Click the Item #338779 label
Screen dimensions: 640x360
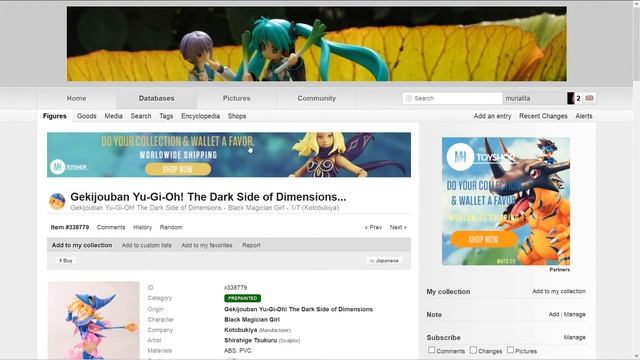coord(70,227)
